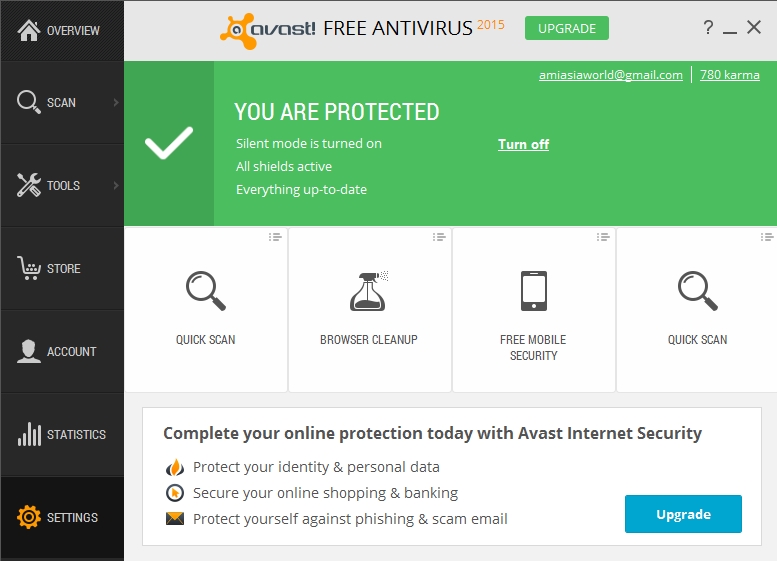This screenshot has width=777, height=561.
Task: Open the Free Mobile Security phone tile
Action: coord(534,310)
